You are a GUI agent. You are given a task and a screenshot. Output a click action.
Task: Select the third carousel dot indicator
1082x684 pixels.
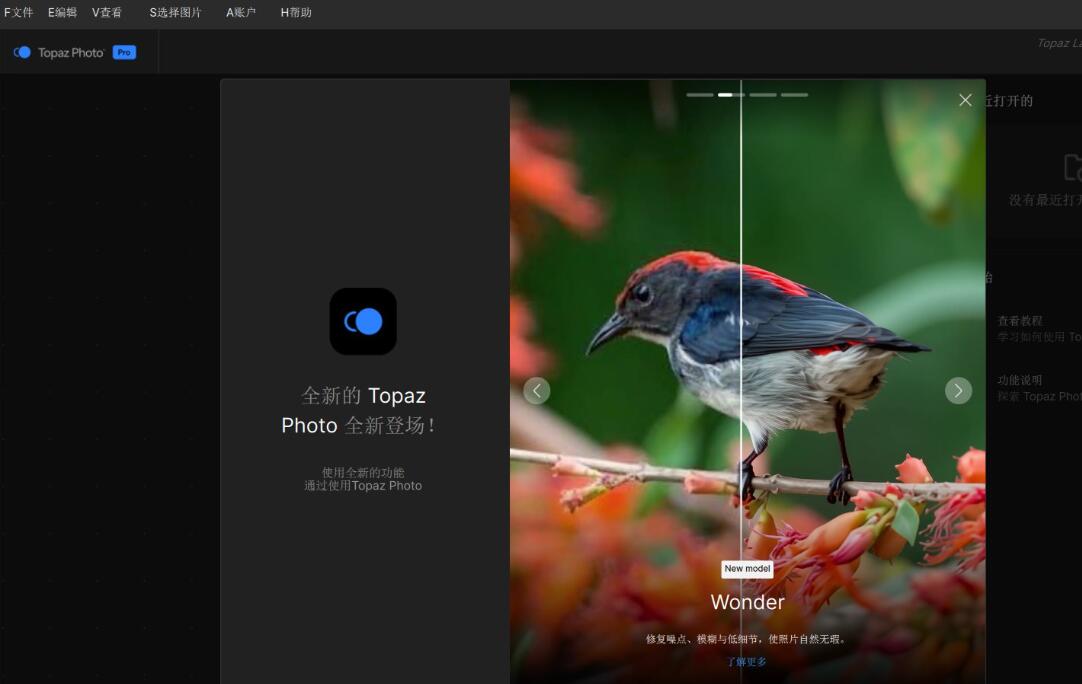click(x=762, y=94)
